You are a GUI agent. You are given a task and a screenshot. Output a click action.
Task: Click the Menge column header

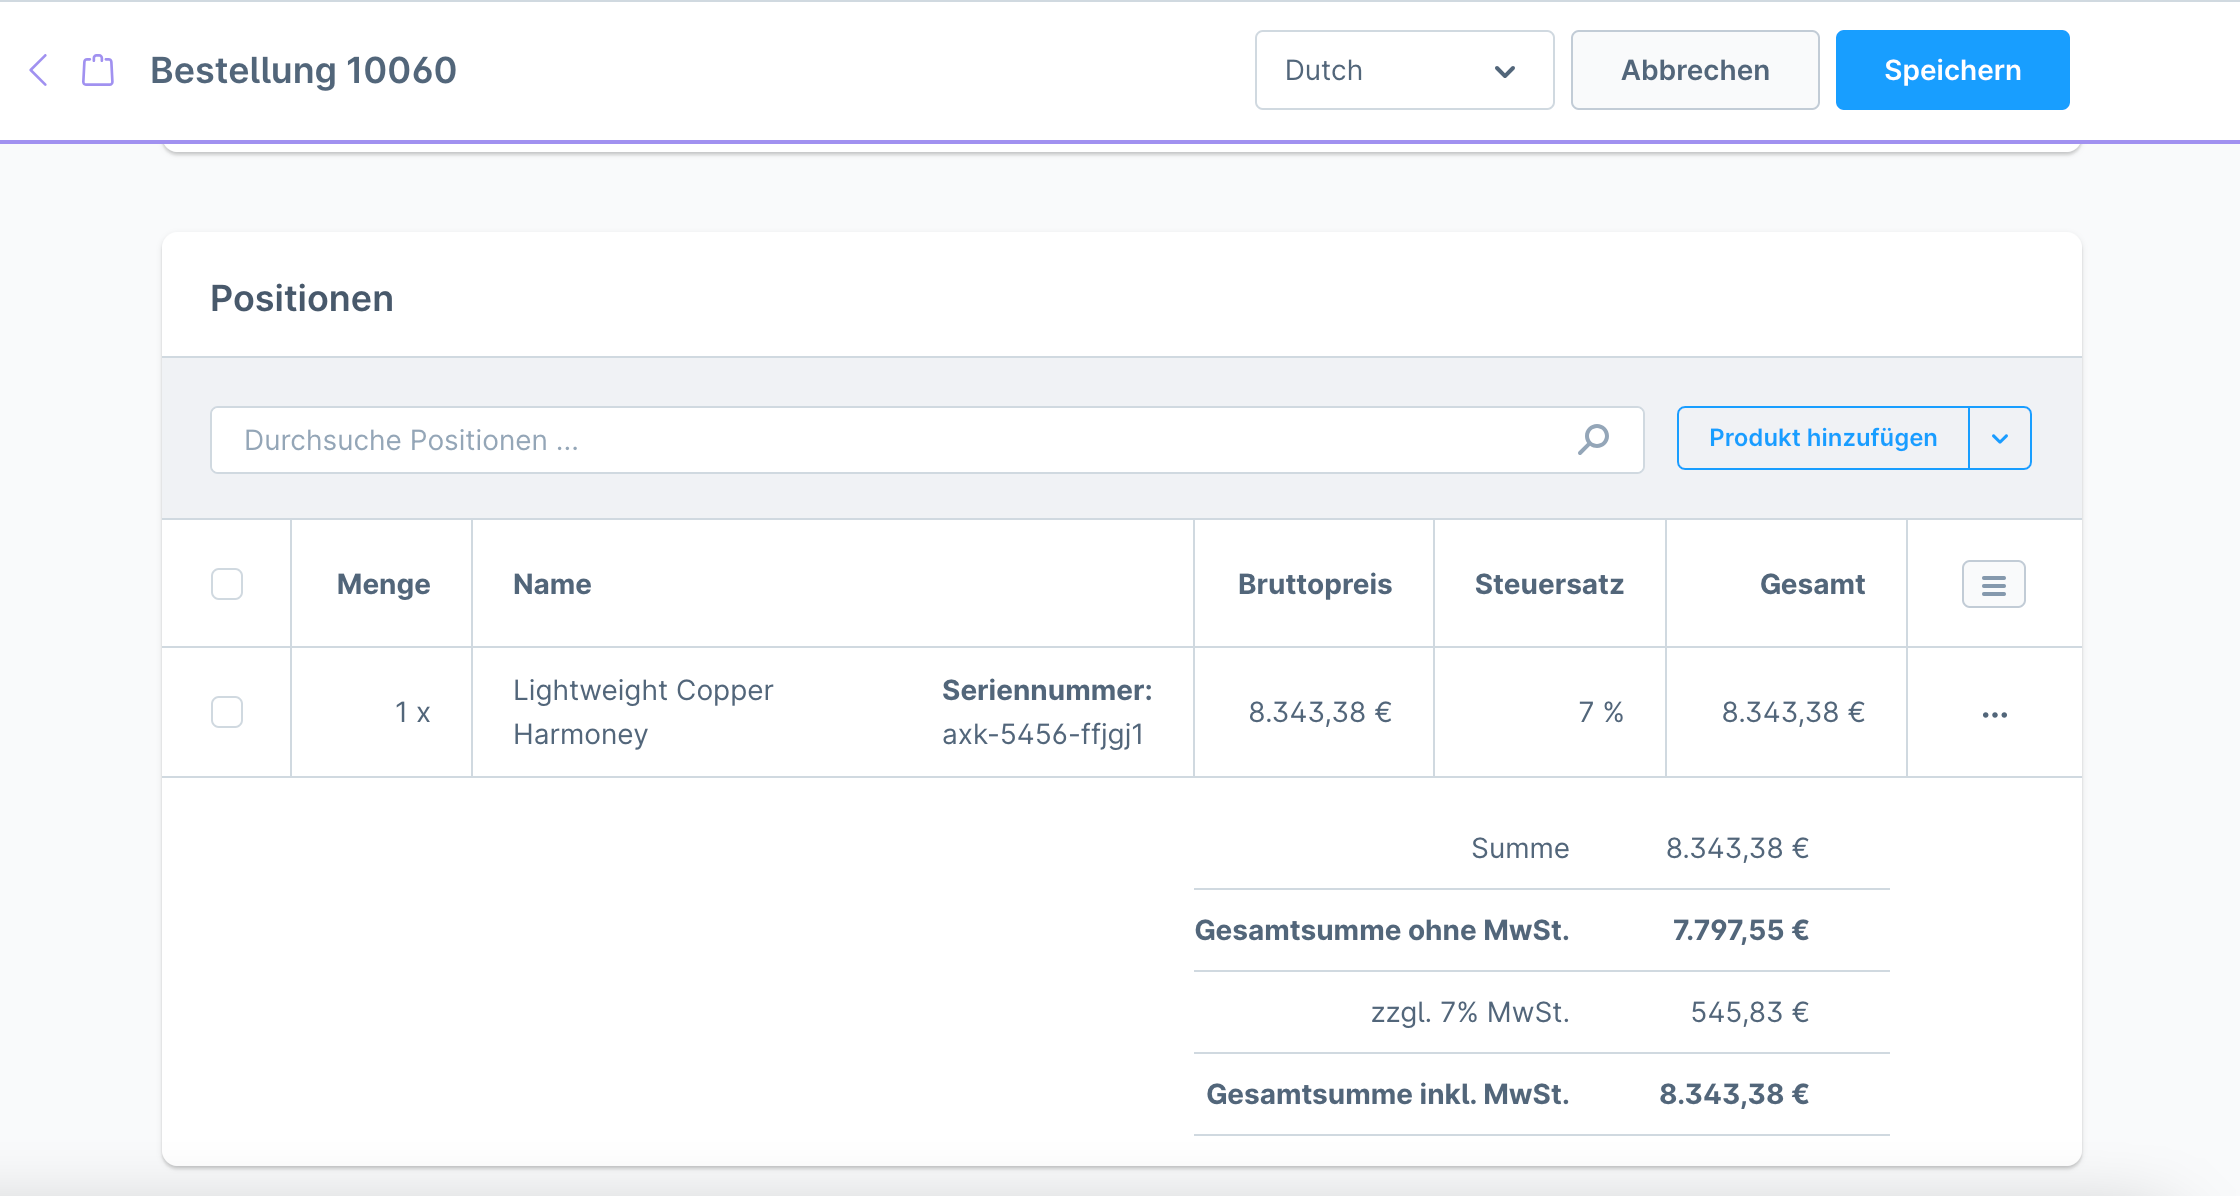tap(383, 584)
